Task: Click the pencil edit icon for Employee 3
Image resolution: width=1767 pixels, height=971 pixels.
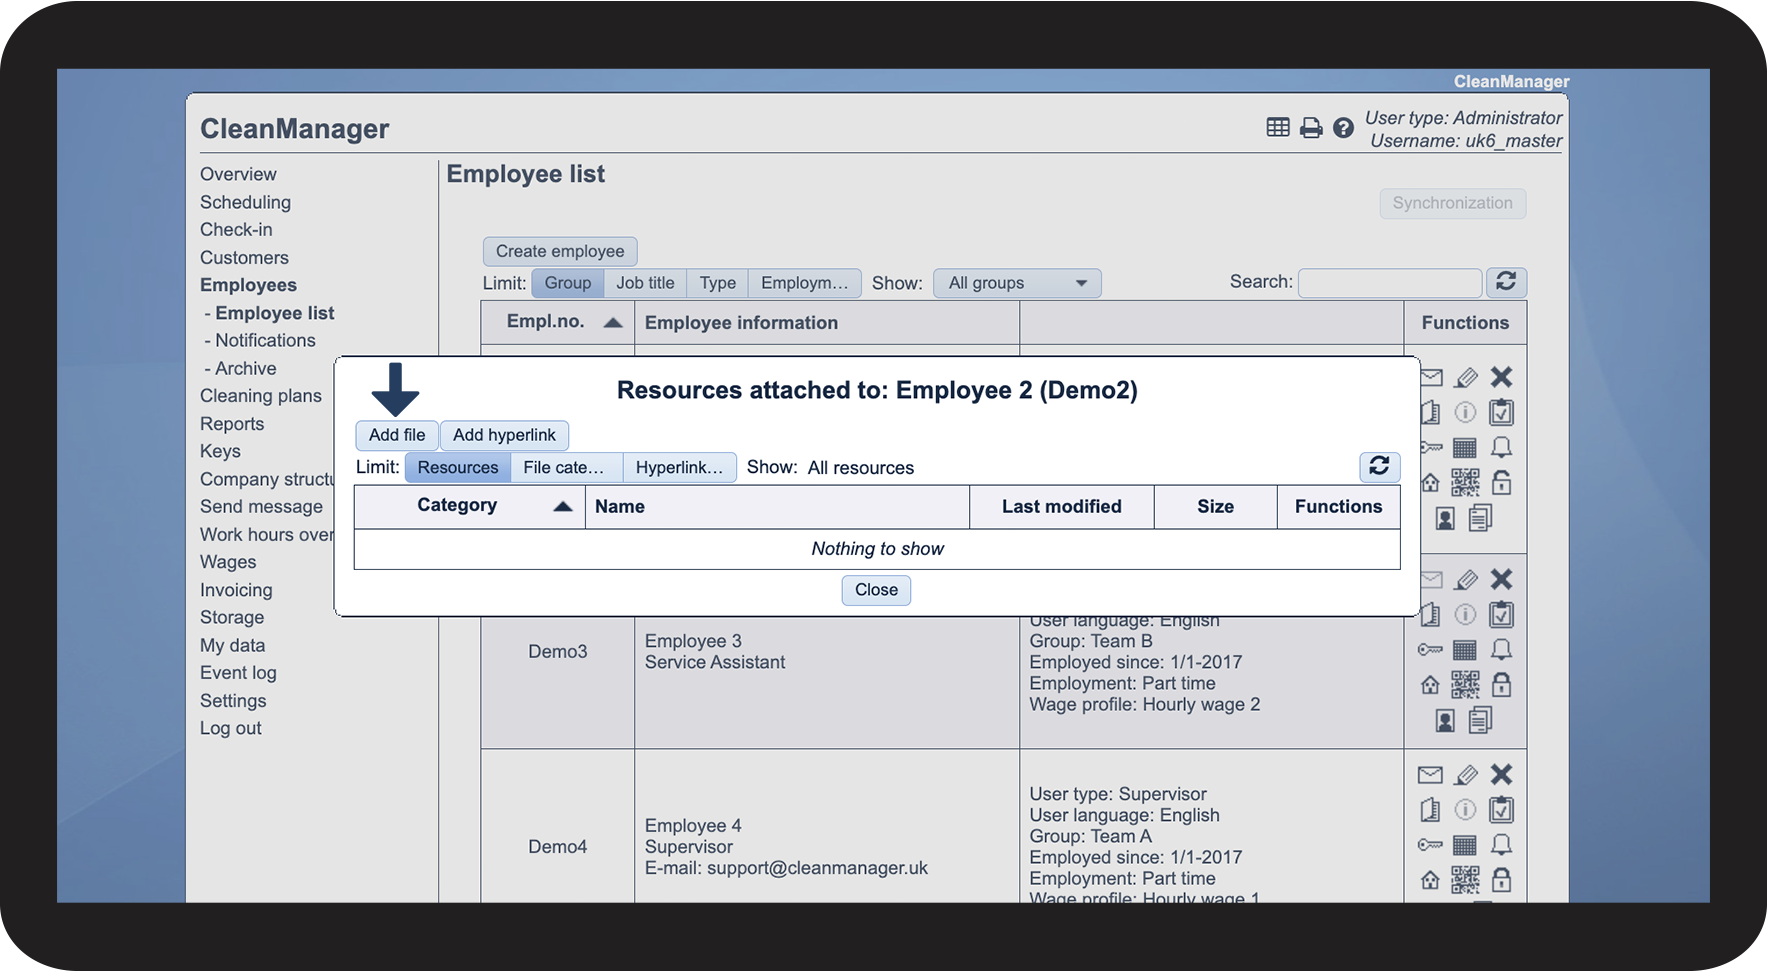Action: click(1466, 579)
